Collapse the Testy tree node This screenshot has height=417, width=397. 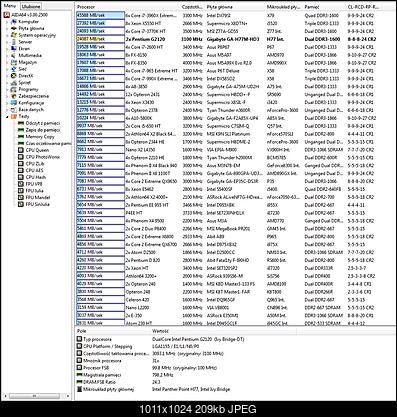tap(7, 117)
